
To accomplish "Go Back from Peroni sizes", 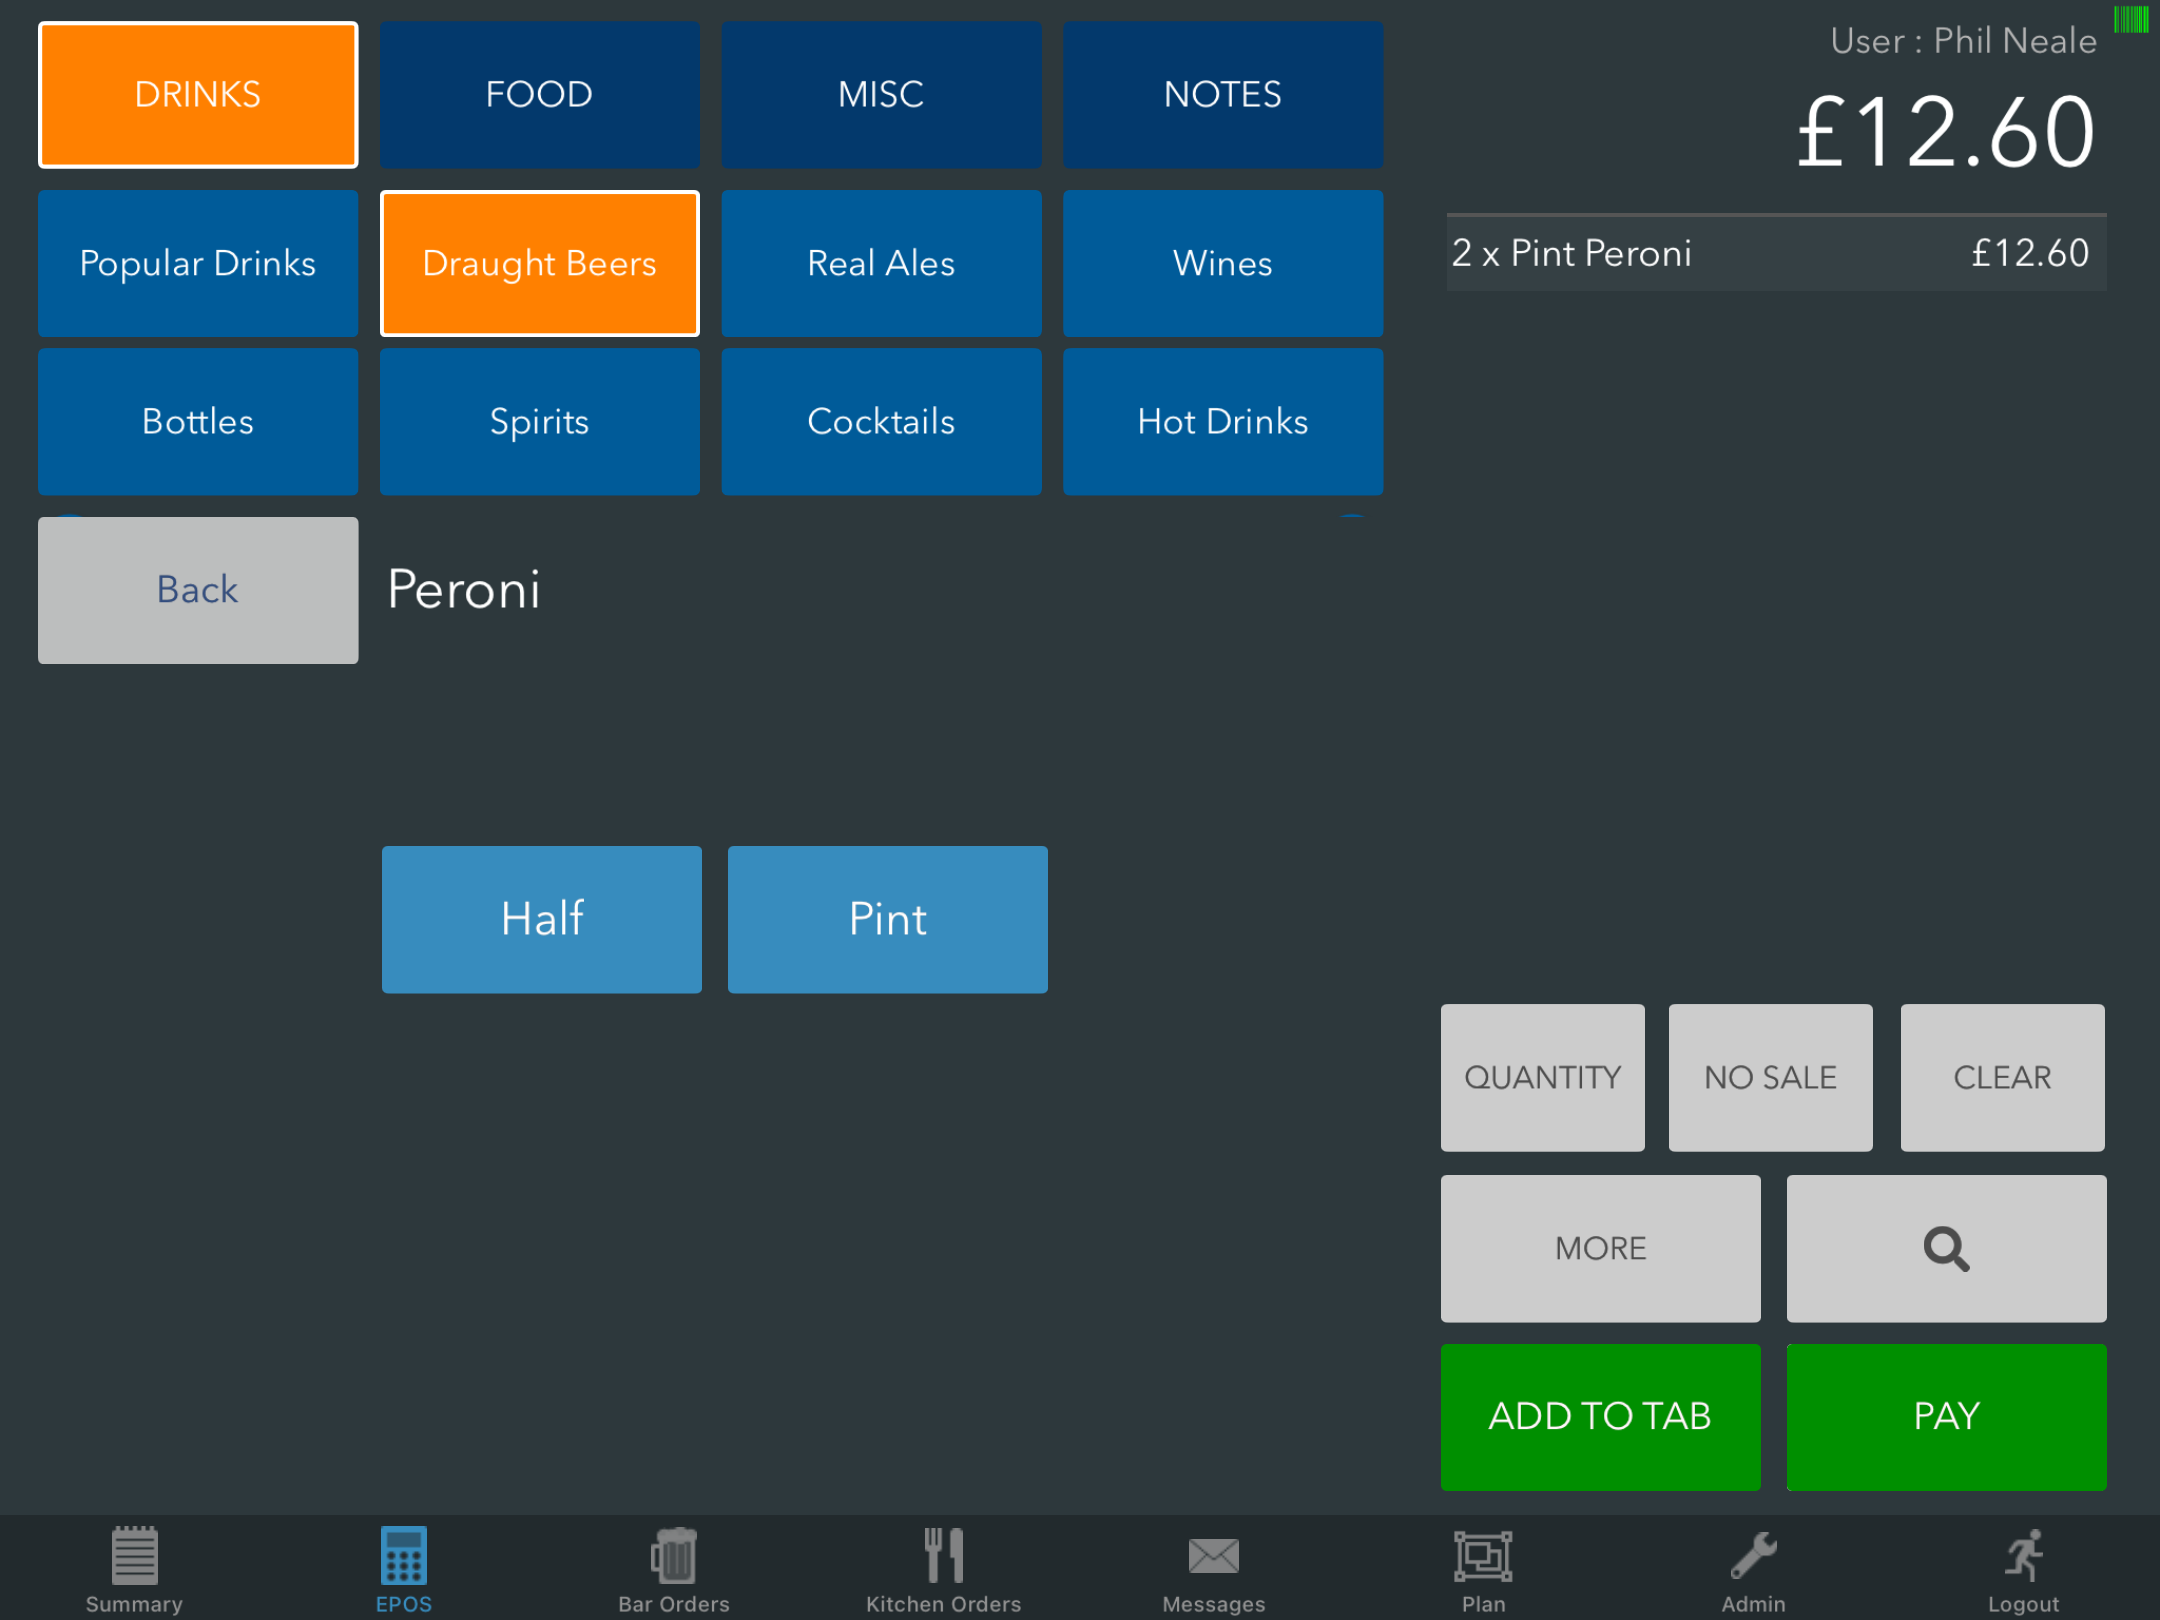I will 198,590.
